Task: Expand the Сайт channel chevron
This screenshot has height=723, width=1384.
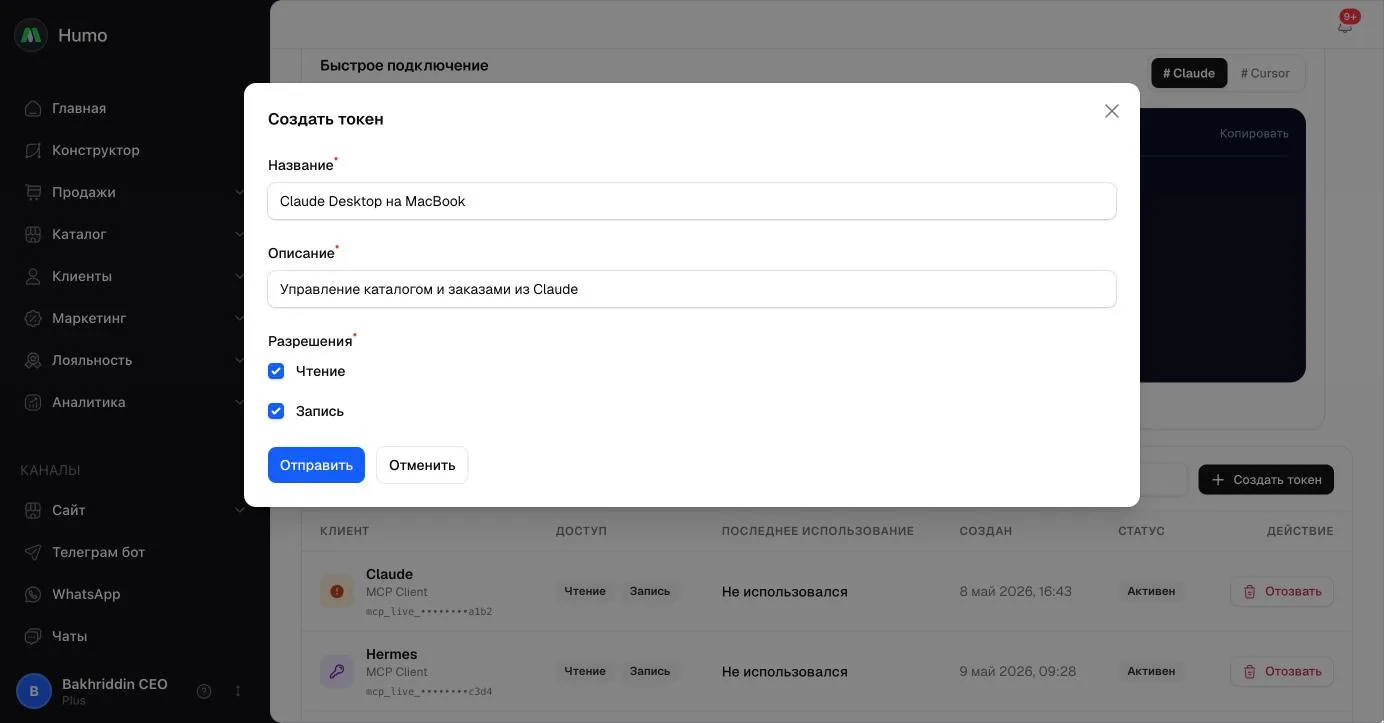Action: [x=239, y=510]
